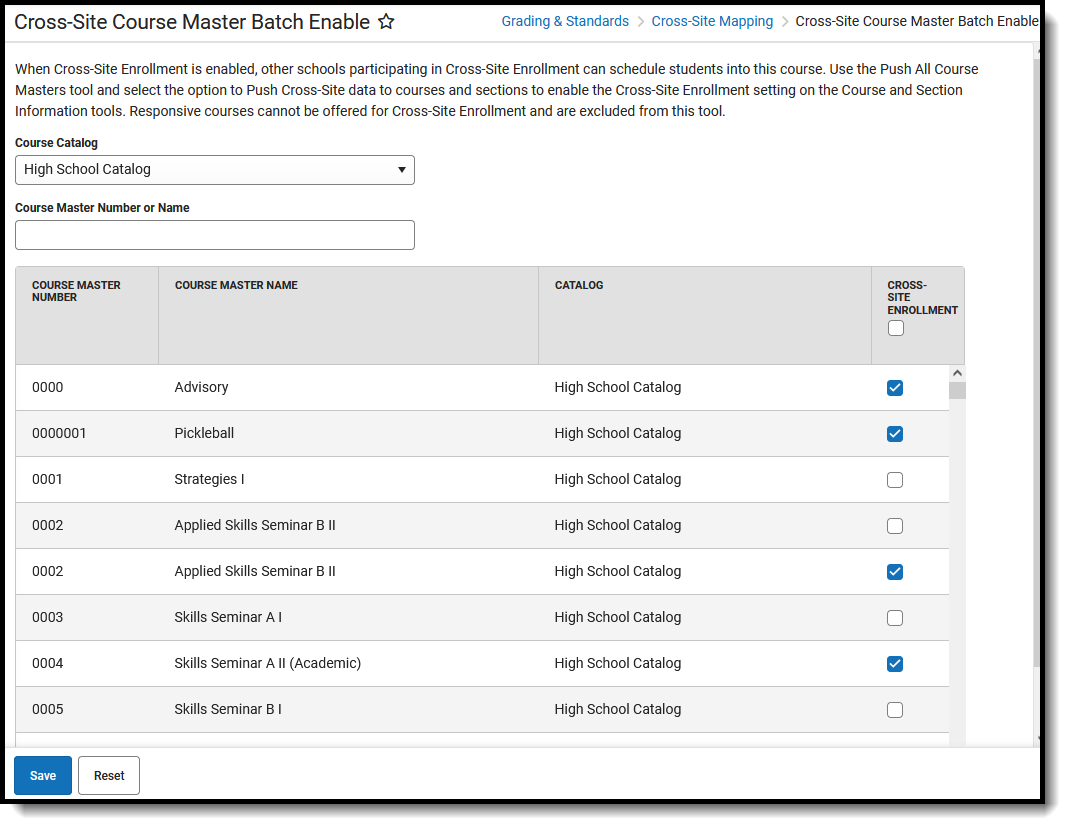Click the Reset button
This screenshot has height=829, width=1070.
click(109, 775)
